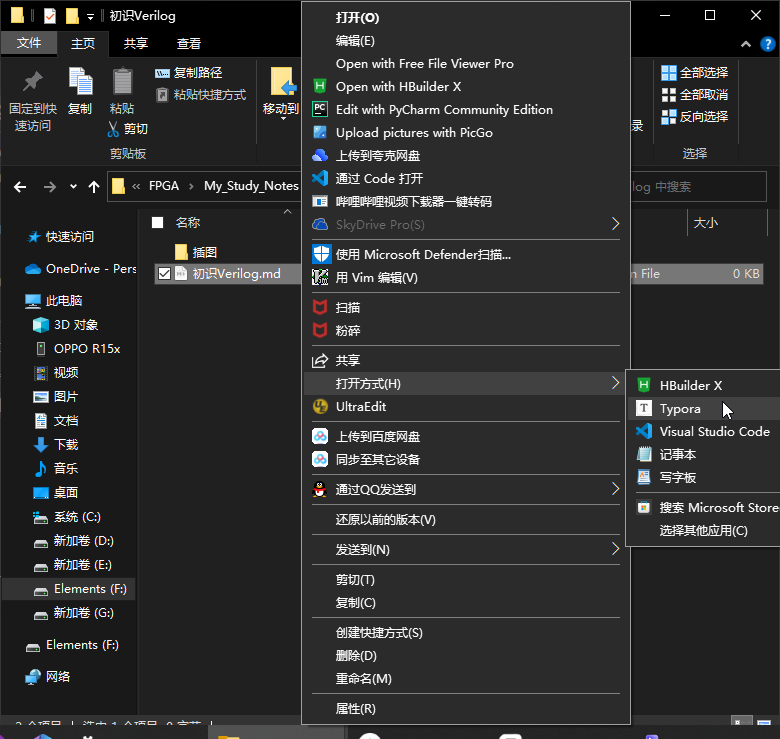The height and width of the screenshot is (739, 780).
Task: Click the 共享 share icon in context menu
Action: click(x=320, y=361)
